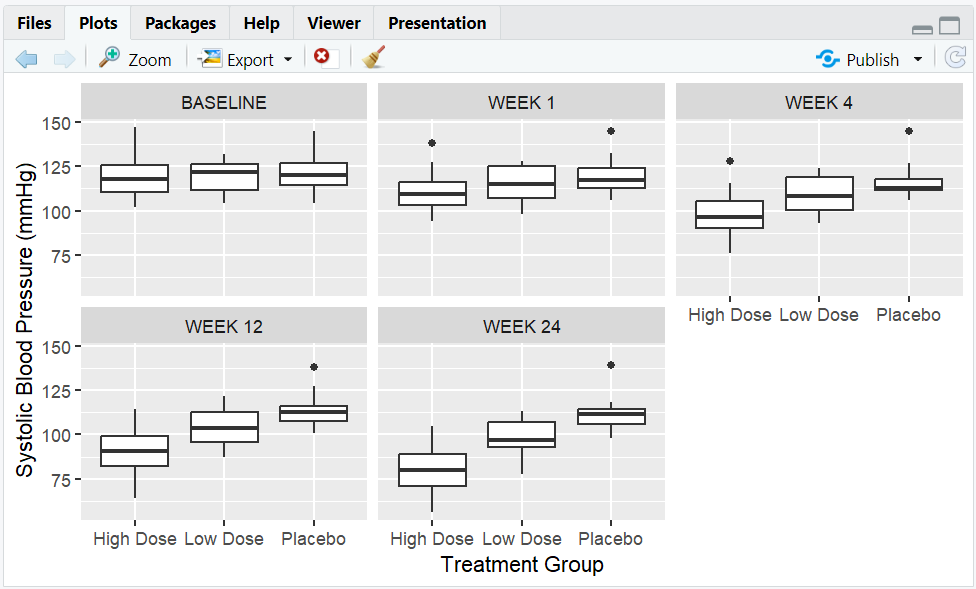Refresh the current plot
976x589 pixels.
[955, 58]
